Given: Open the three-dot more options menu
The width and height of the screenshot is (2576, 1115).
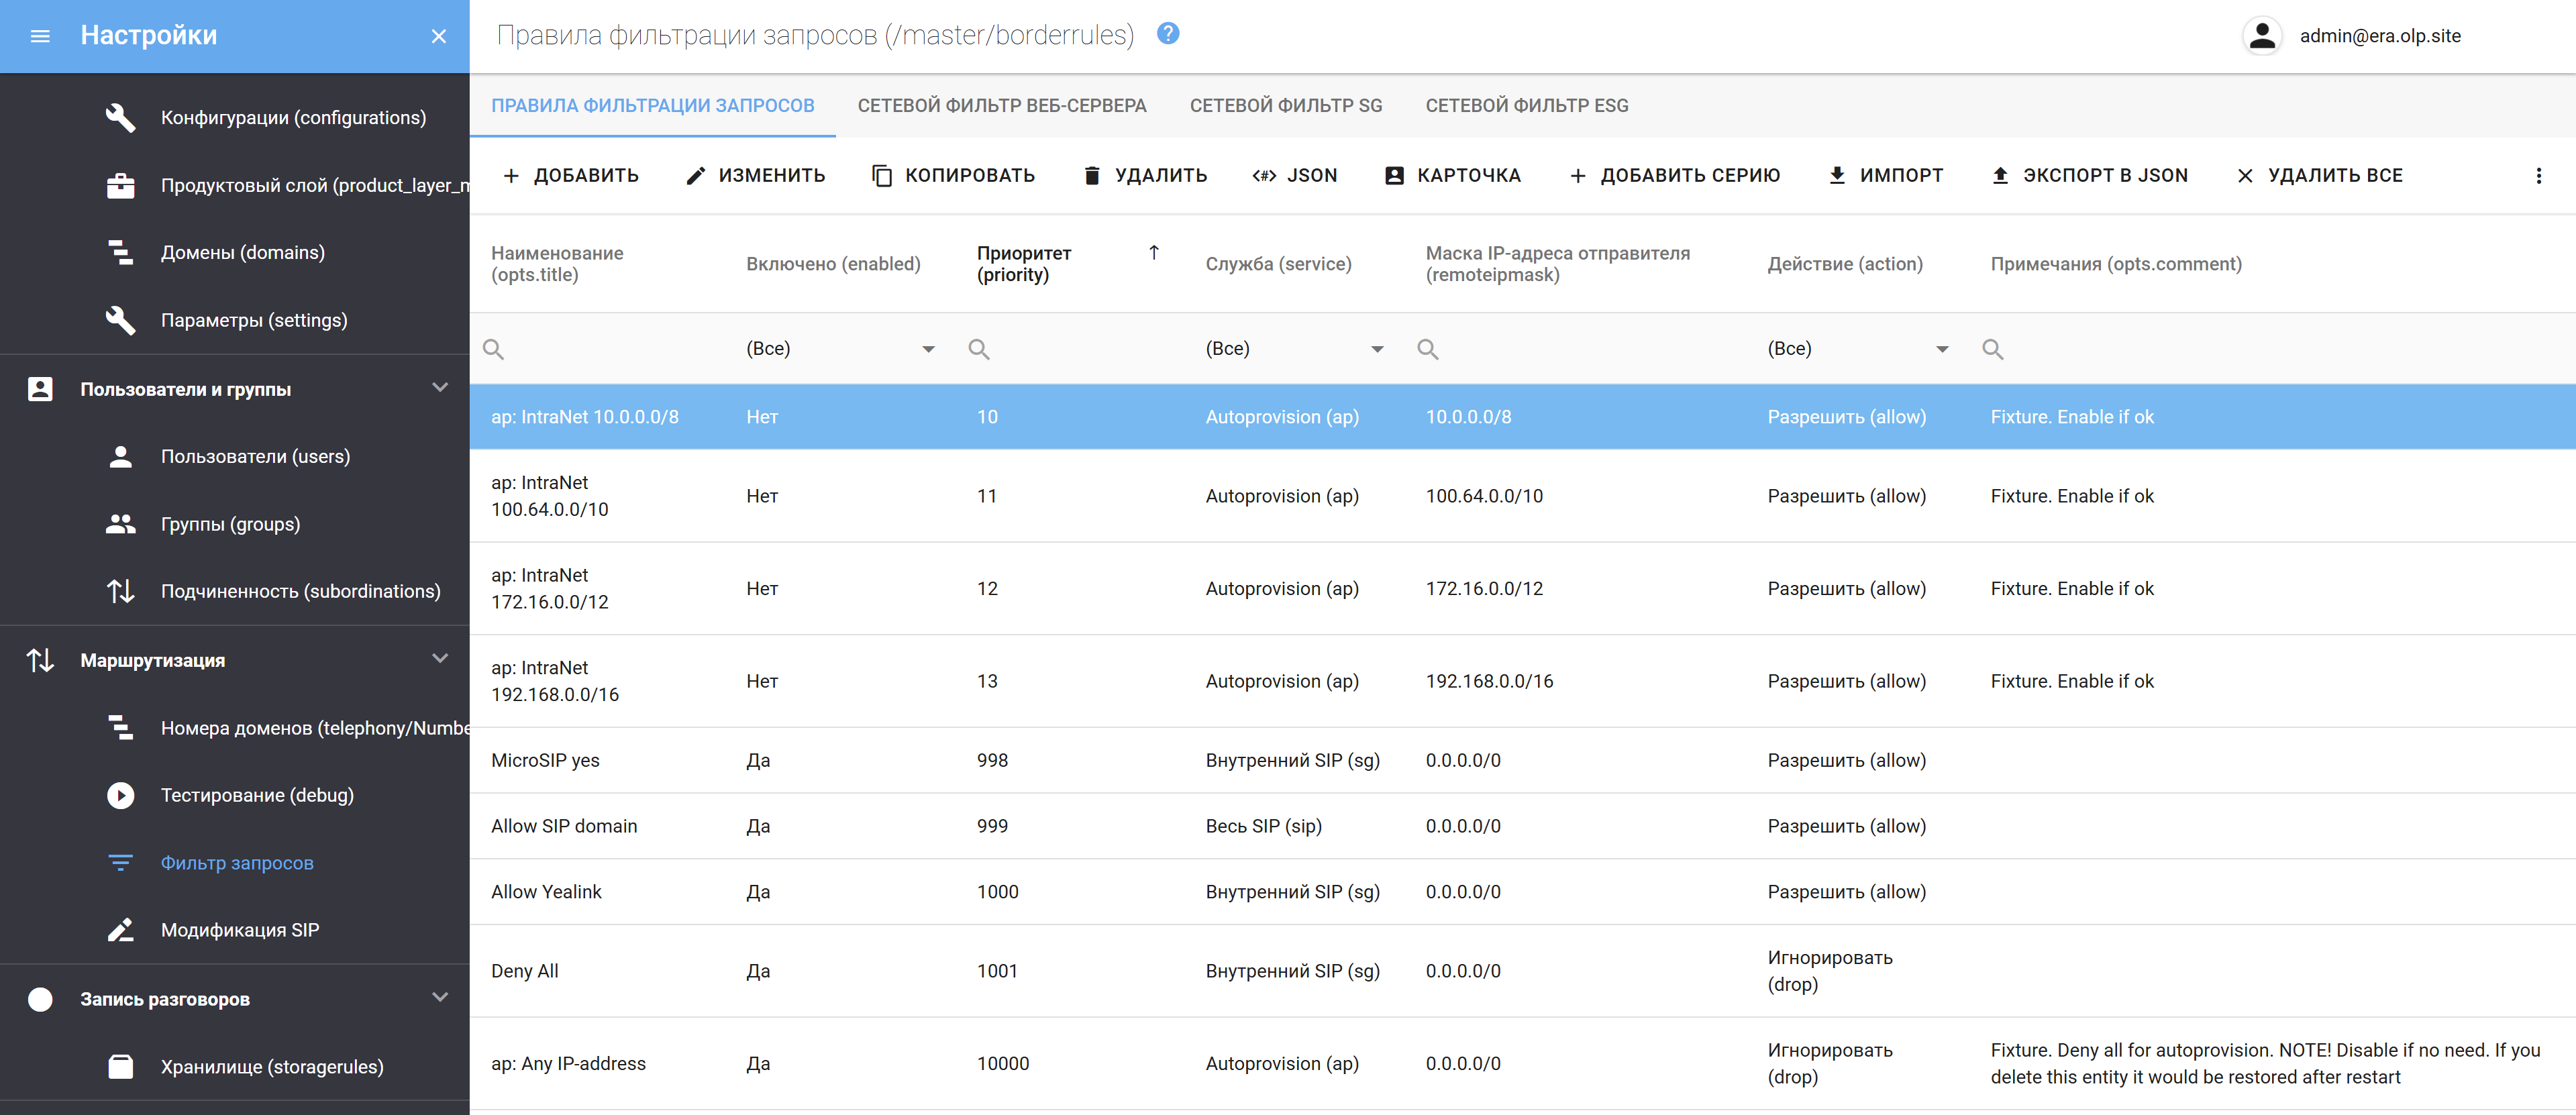Looking at the screenshot, I should [2538, 176].
